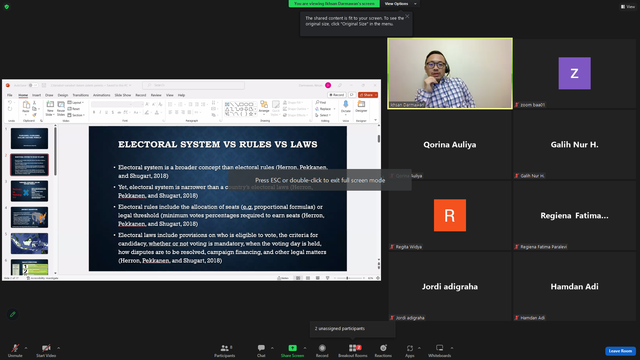Screen dimensions: 640x360
Task: Switch to PowerPoint Transitions tab
Action: (x=80, y=95)
